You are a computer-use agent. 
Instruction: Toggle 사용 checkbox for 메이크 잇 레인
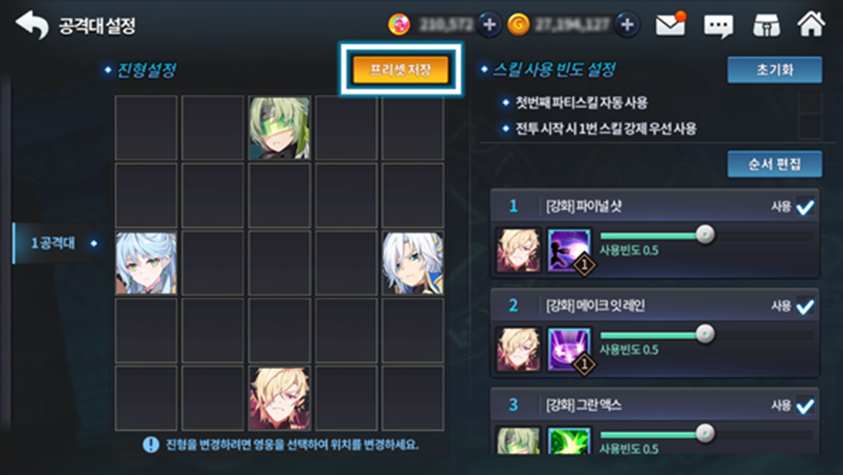805,306
